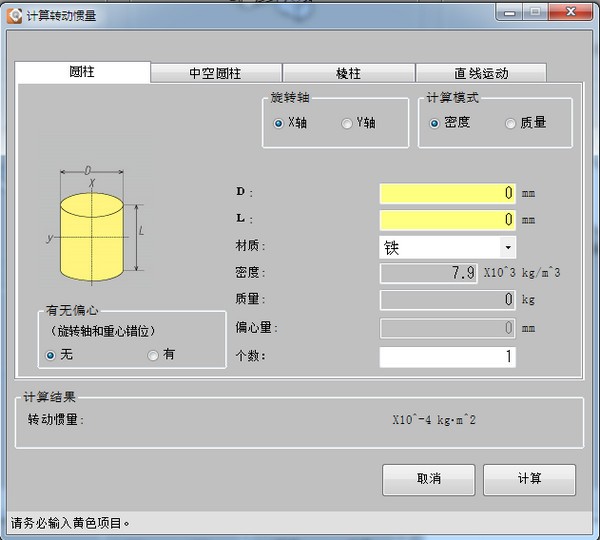Viewport: 600px width, 540px height.
Task: Switch to the 棱柱 tab
Action: click(x=349, y=73)
